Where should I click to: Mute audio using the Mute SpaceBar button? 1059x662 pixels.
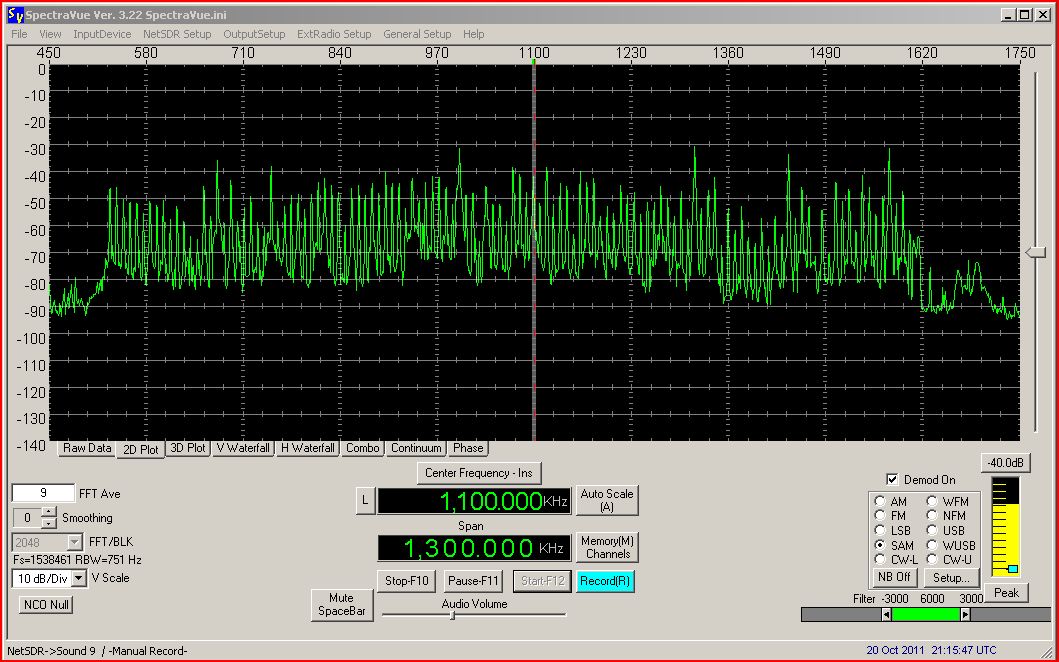[x=342, y=605]
